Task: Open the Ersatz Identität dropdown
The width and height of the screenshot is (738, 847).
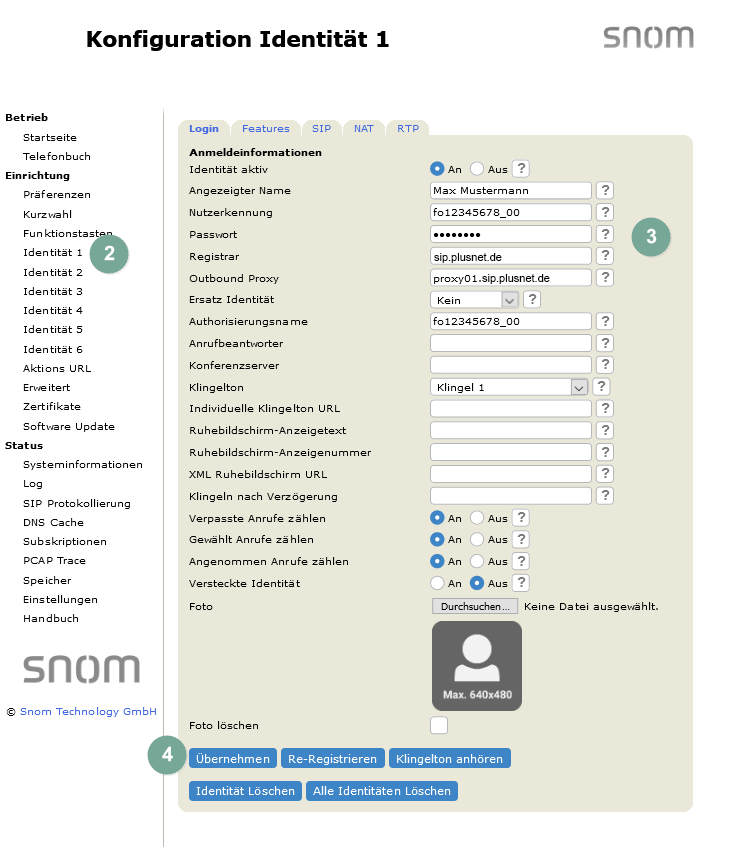Action: click(474, 300)
